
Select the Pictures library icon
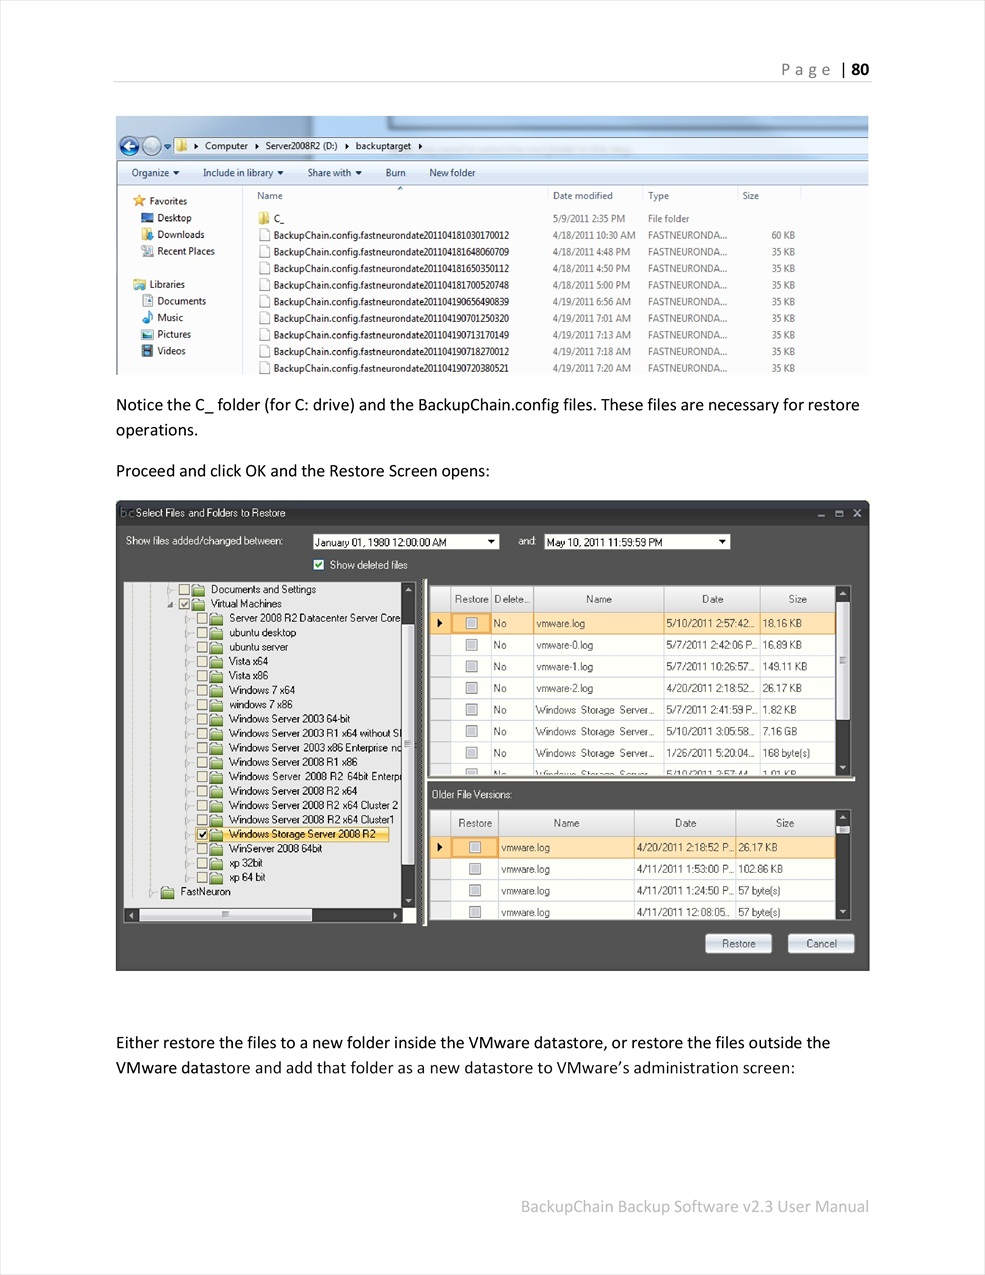[x=147, y=335]
